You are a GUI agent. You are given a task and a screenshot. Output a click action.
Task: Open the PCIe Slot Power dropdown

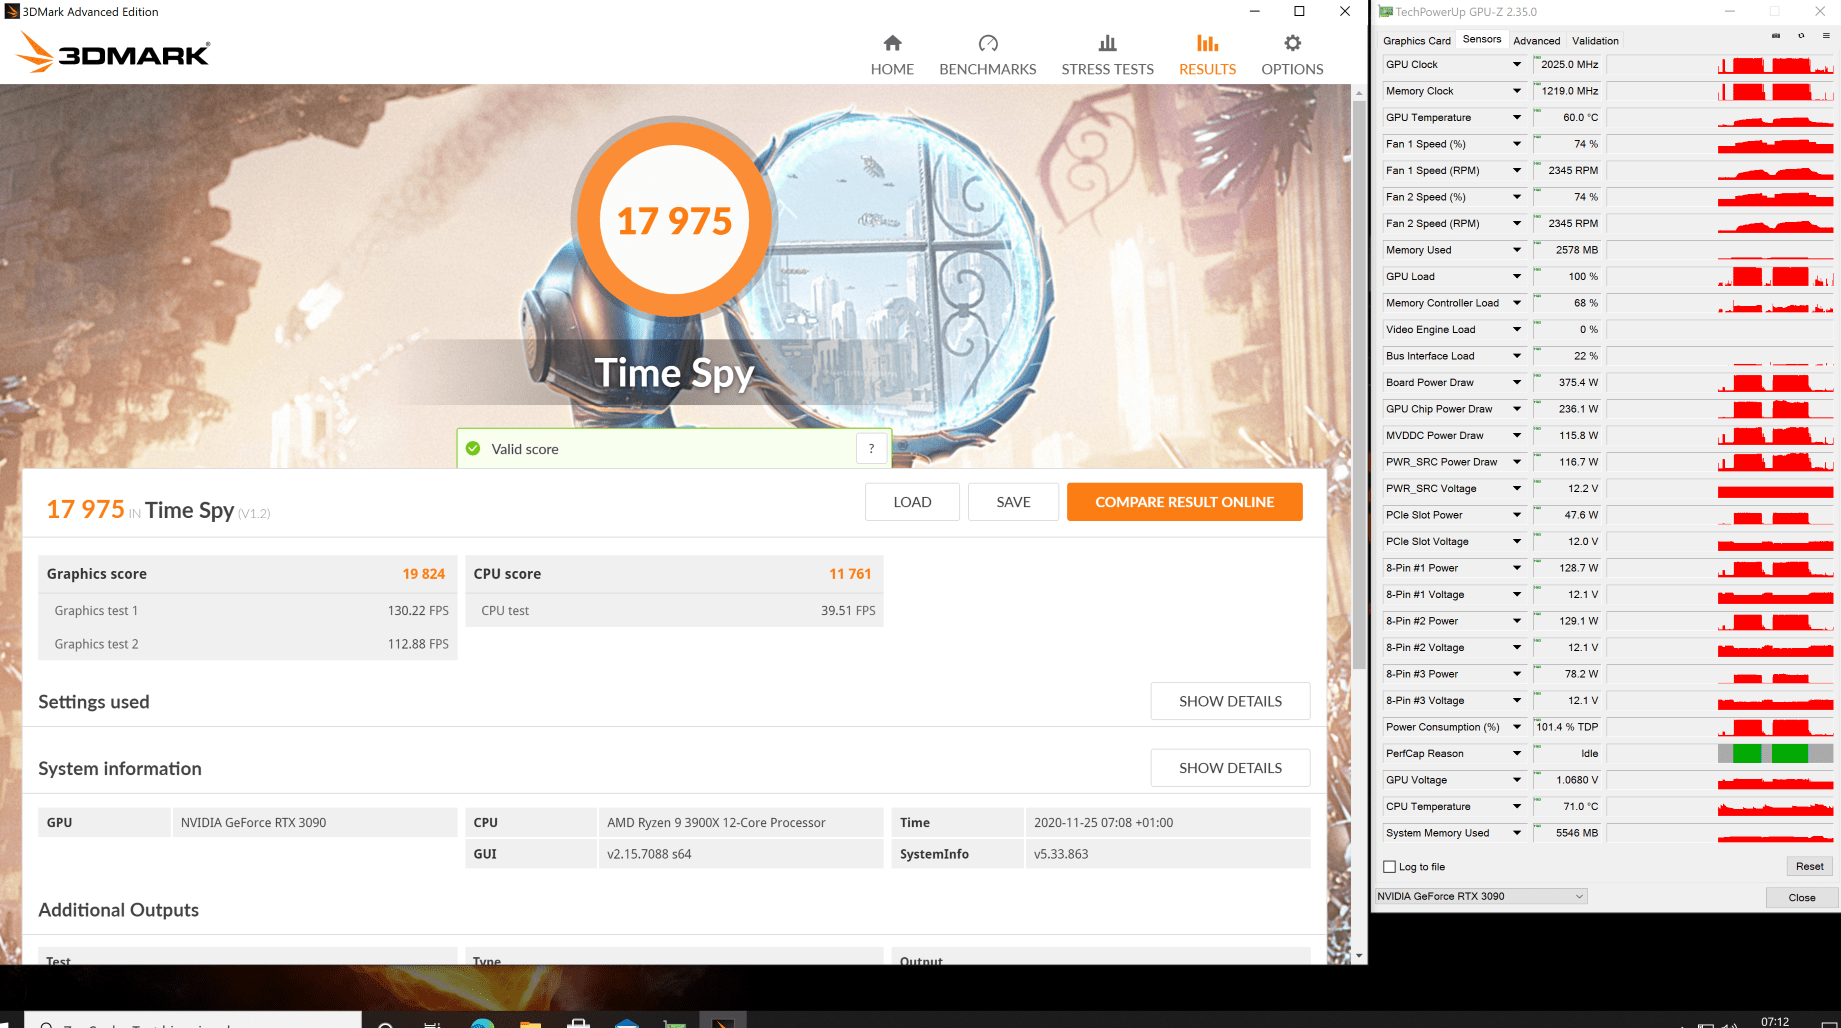point(1517,515)
